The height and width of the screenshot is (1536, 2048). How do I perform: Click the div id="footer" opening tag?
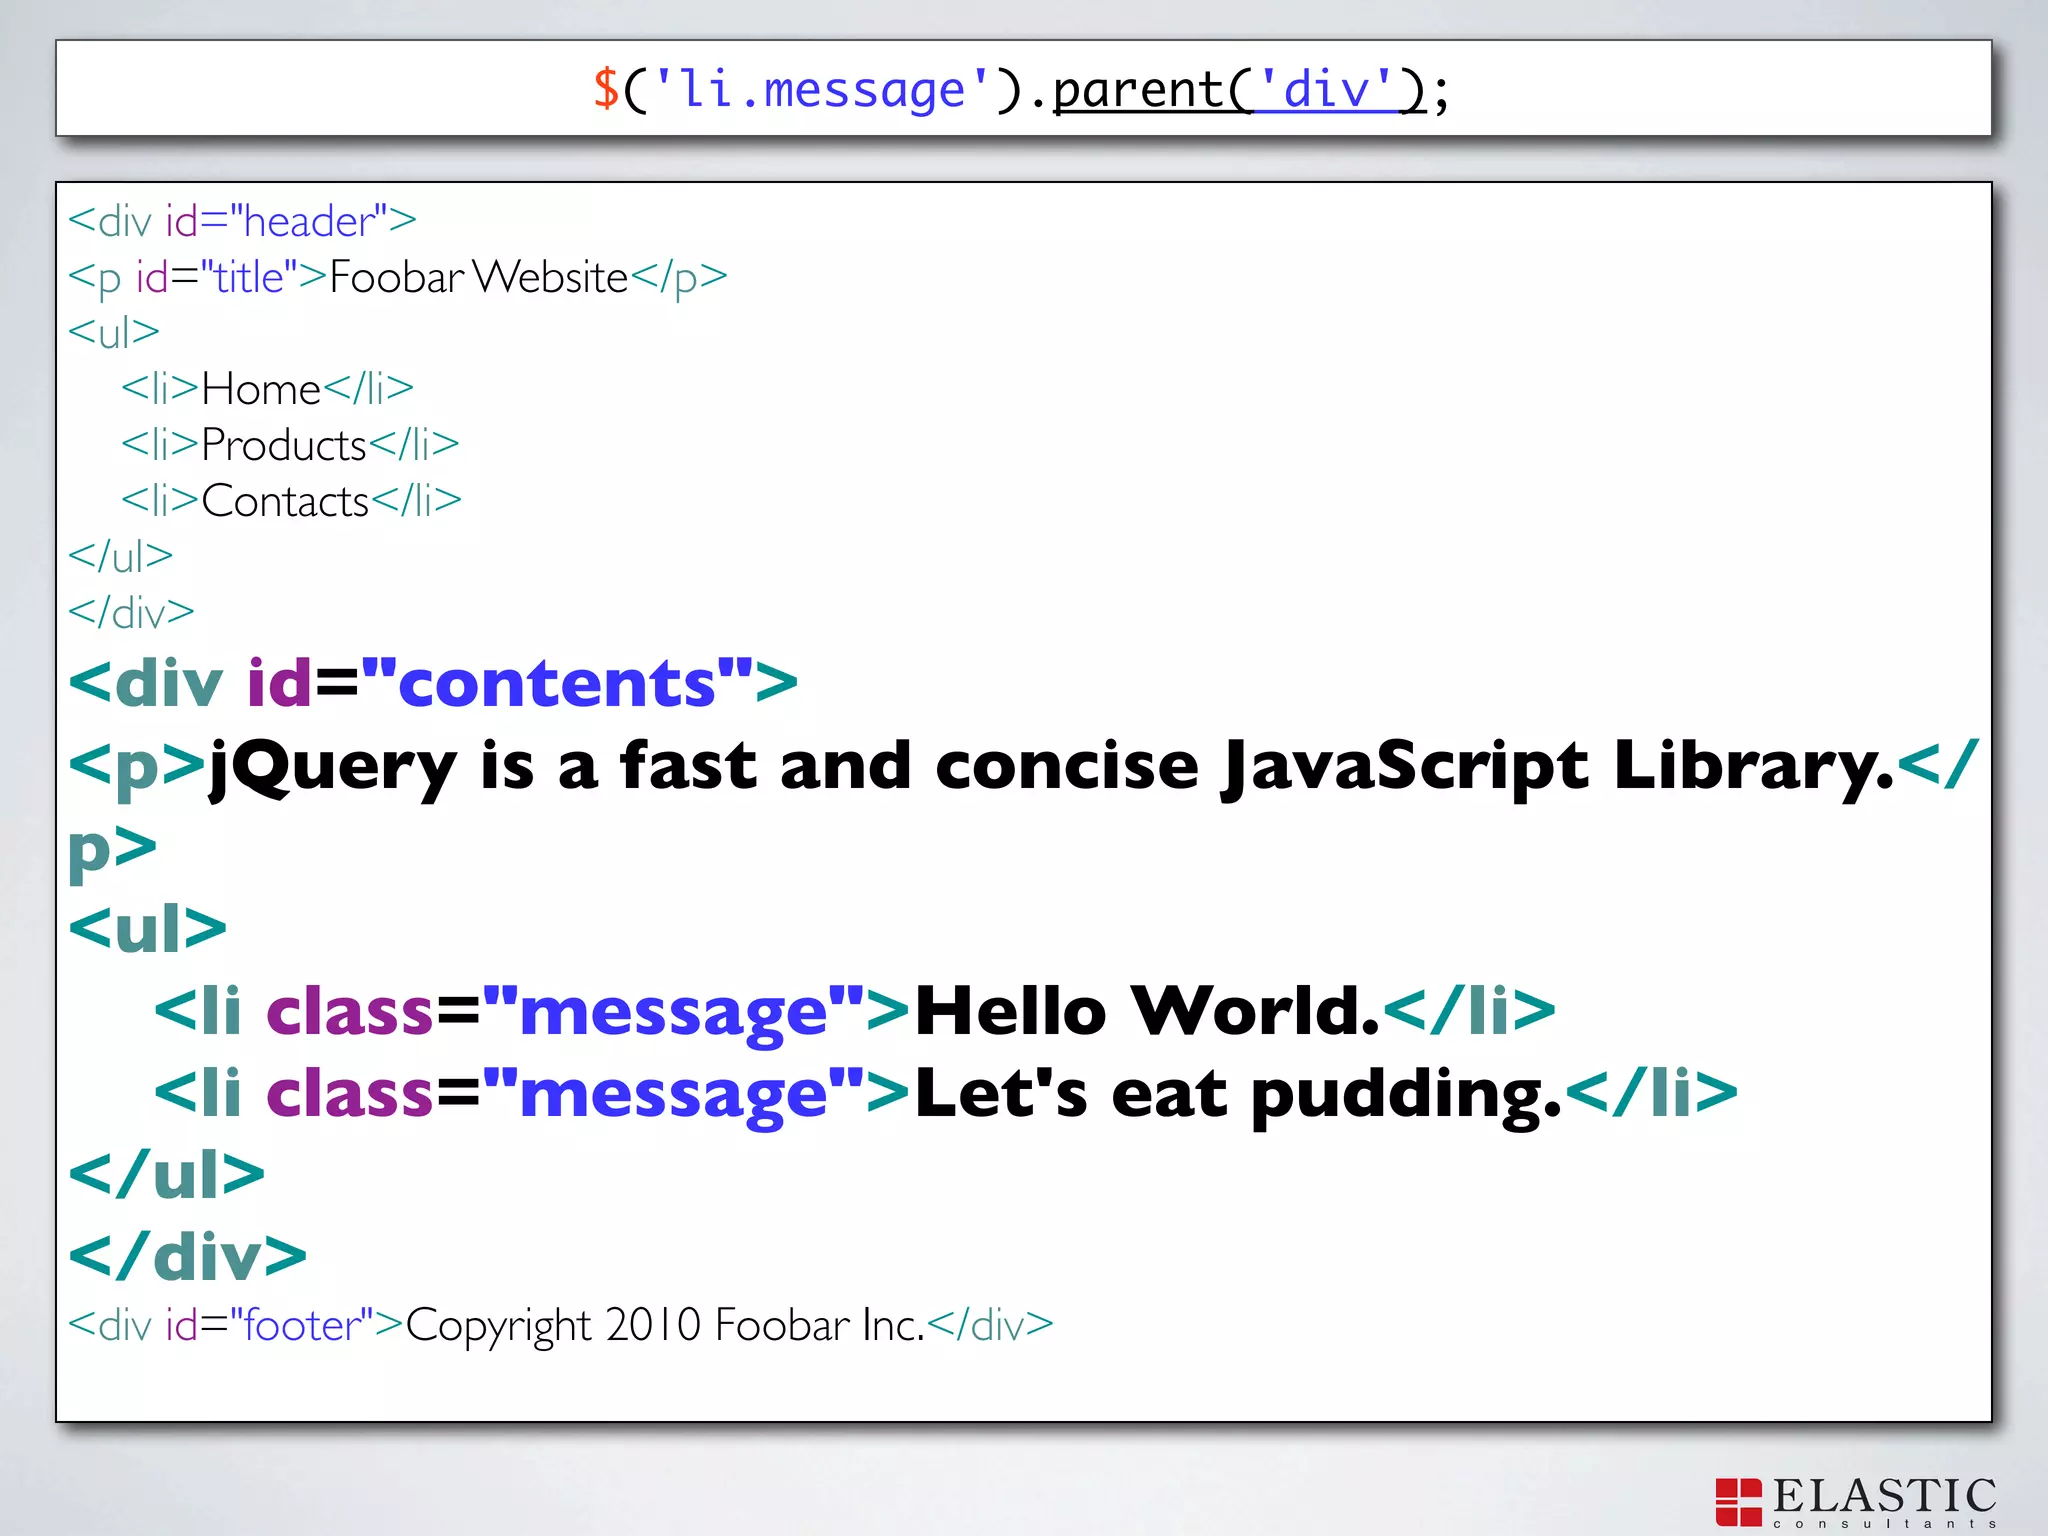[x=236, y=1325]
